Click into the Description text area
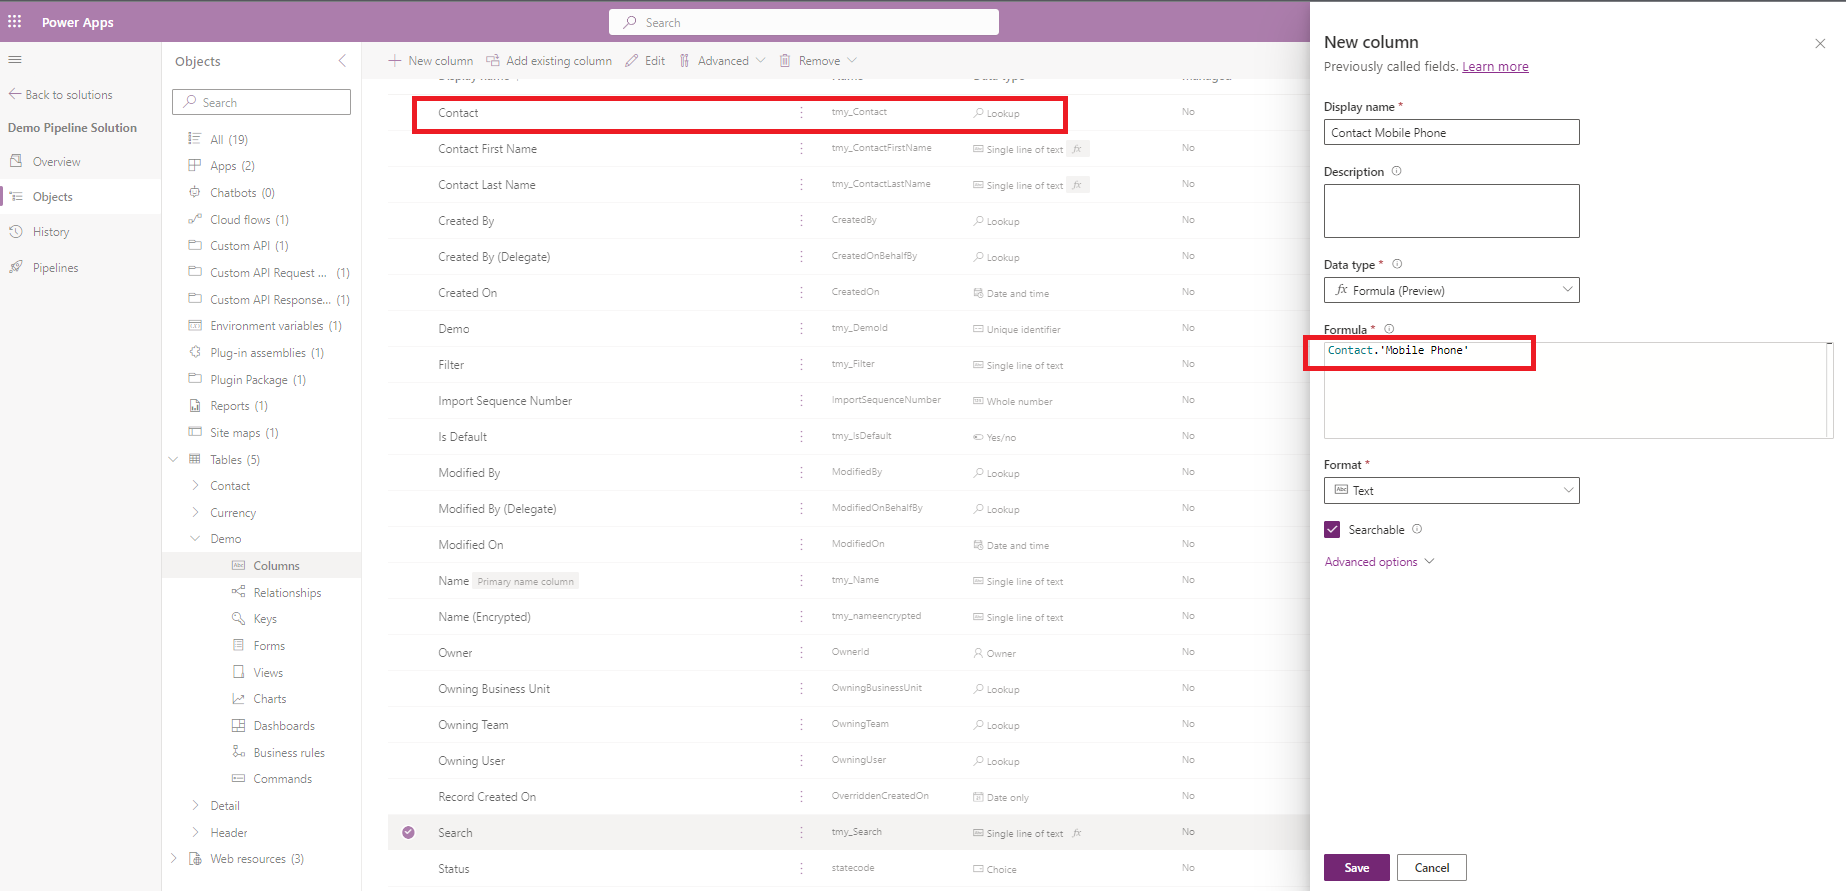Viewport: 1846px width, 891px height. (x=1452, y=211)
